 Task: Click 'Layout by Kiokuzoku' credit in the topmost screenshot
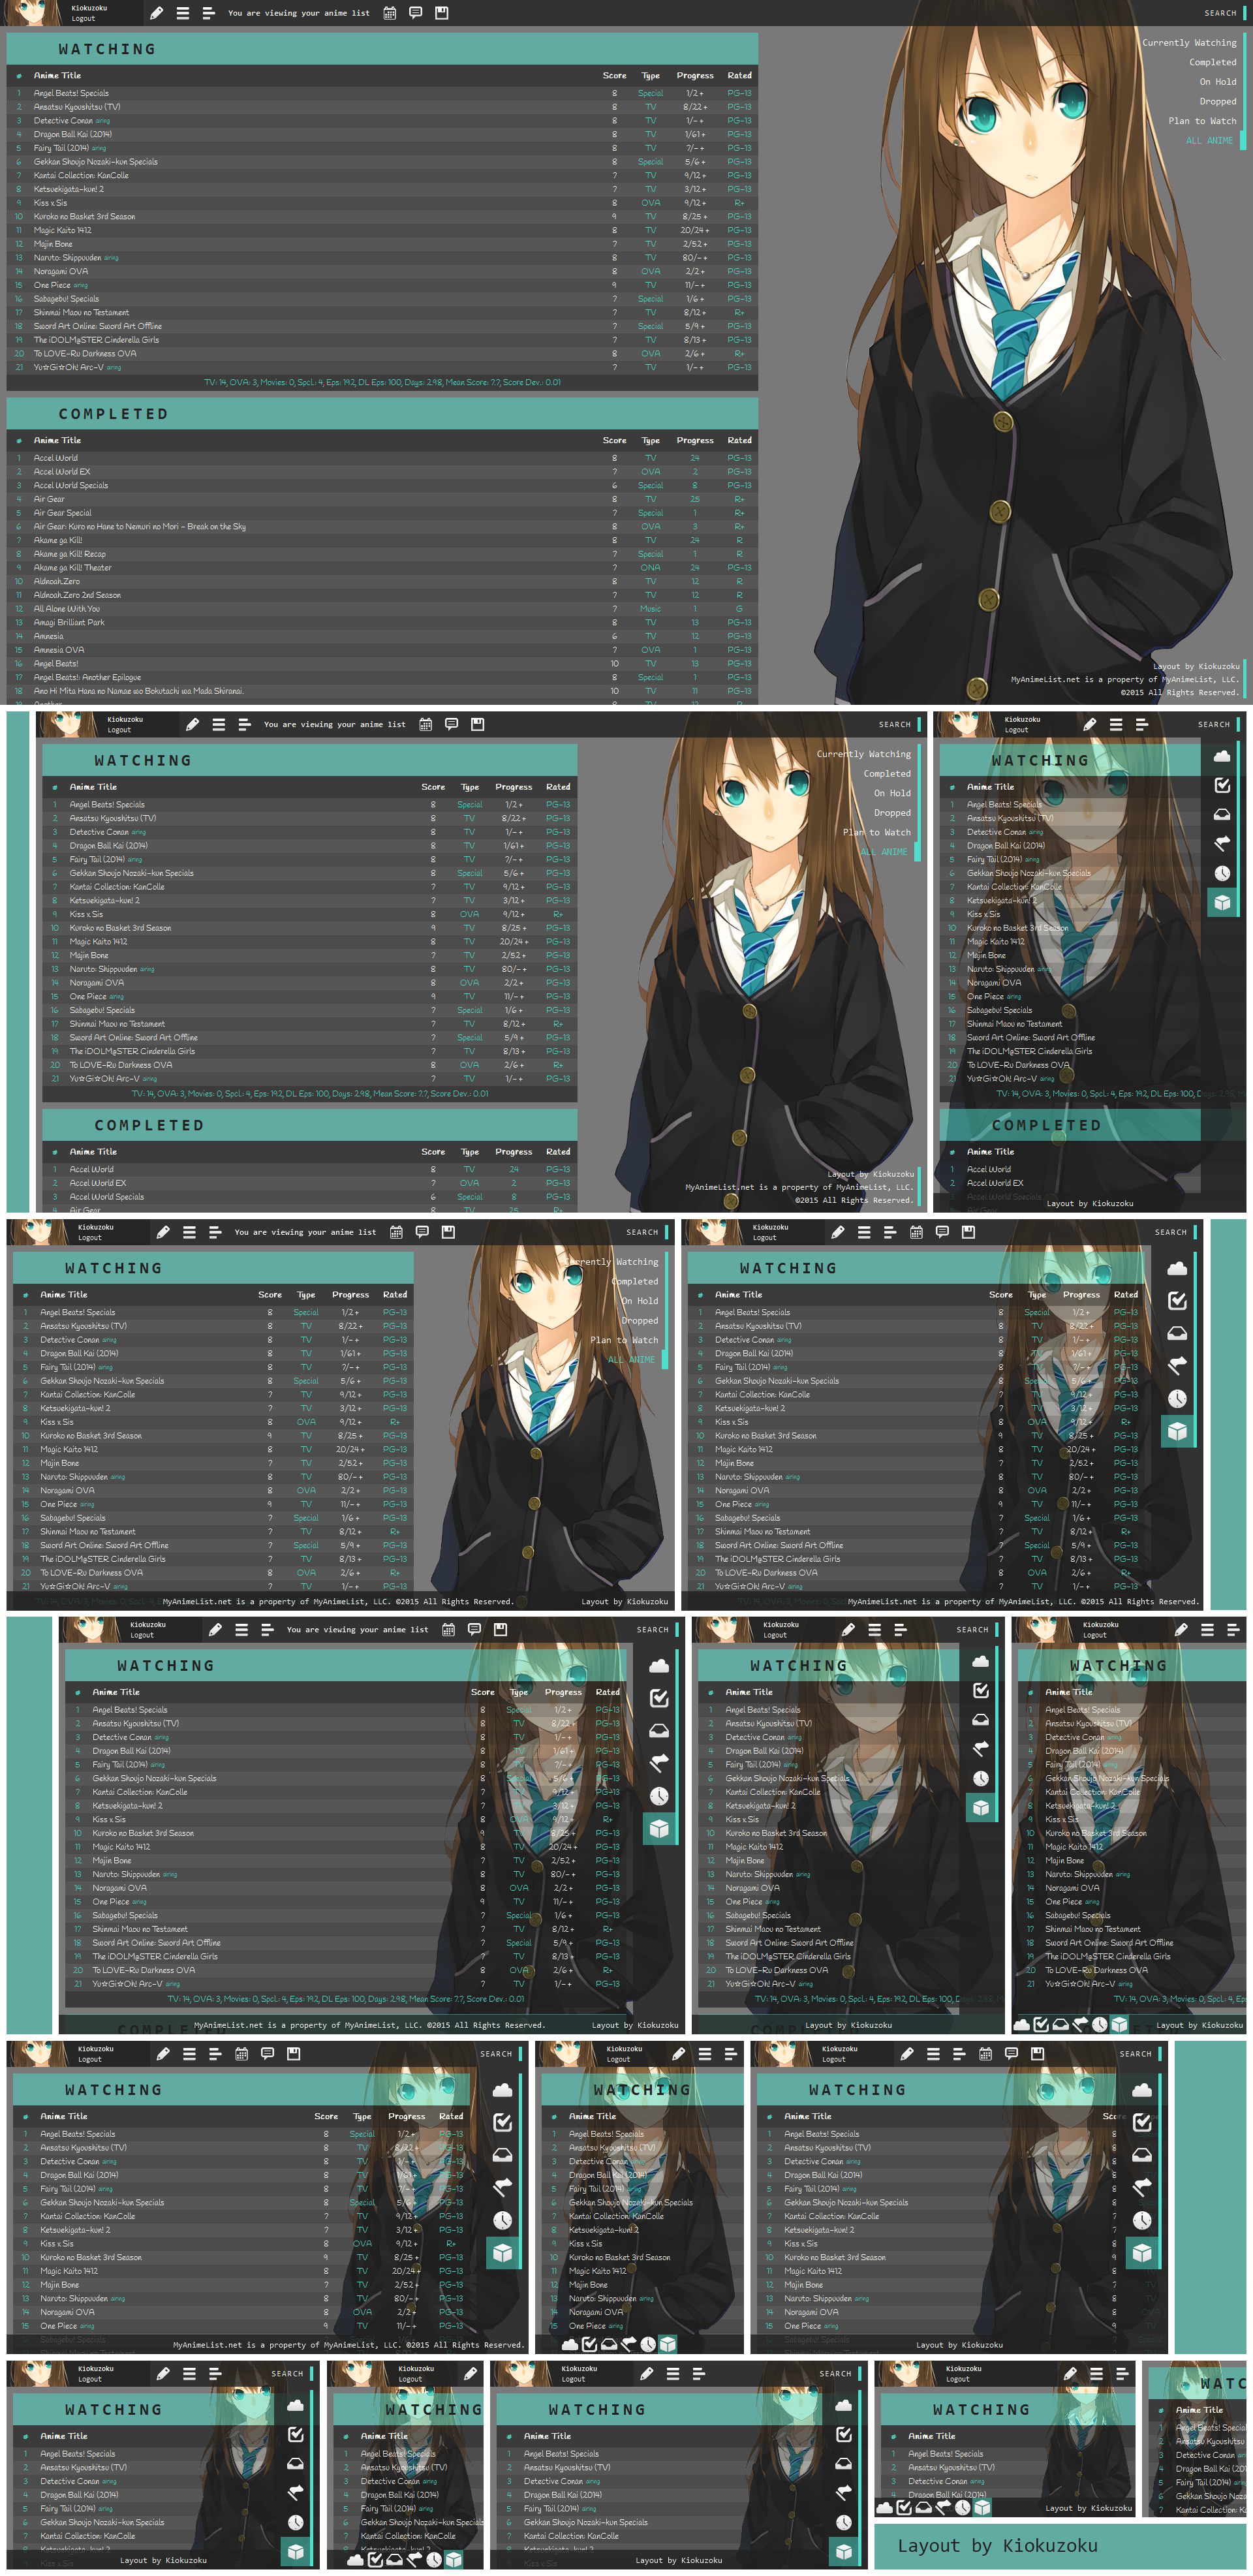(x=1196, y=666)
